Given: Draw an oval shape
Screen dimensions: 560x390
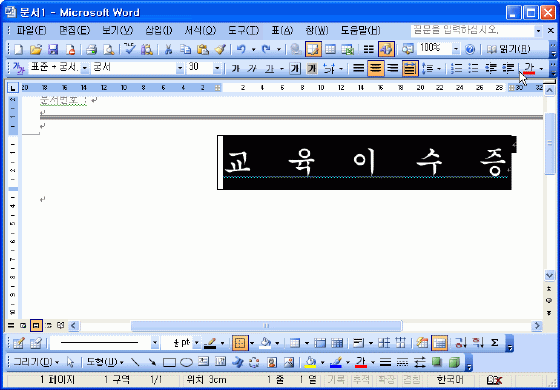Looking at the screenshot, I should (186, 363).
